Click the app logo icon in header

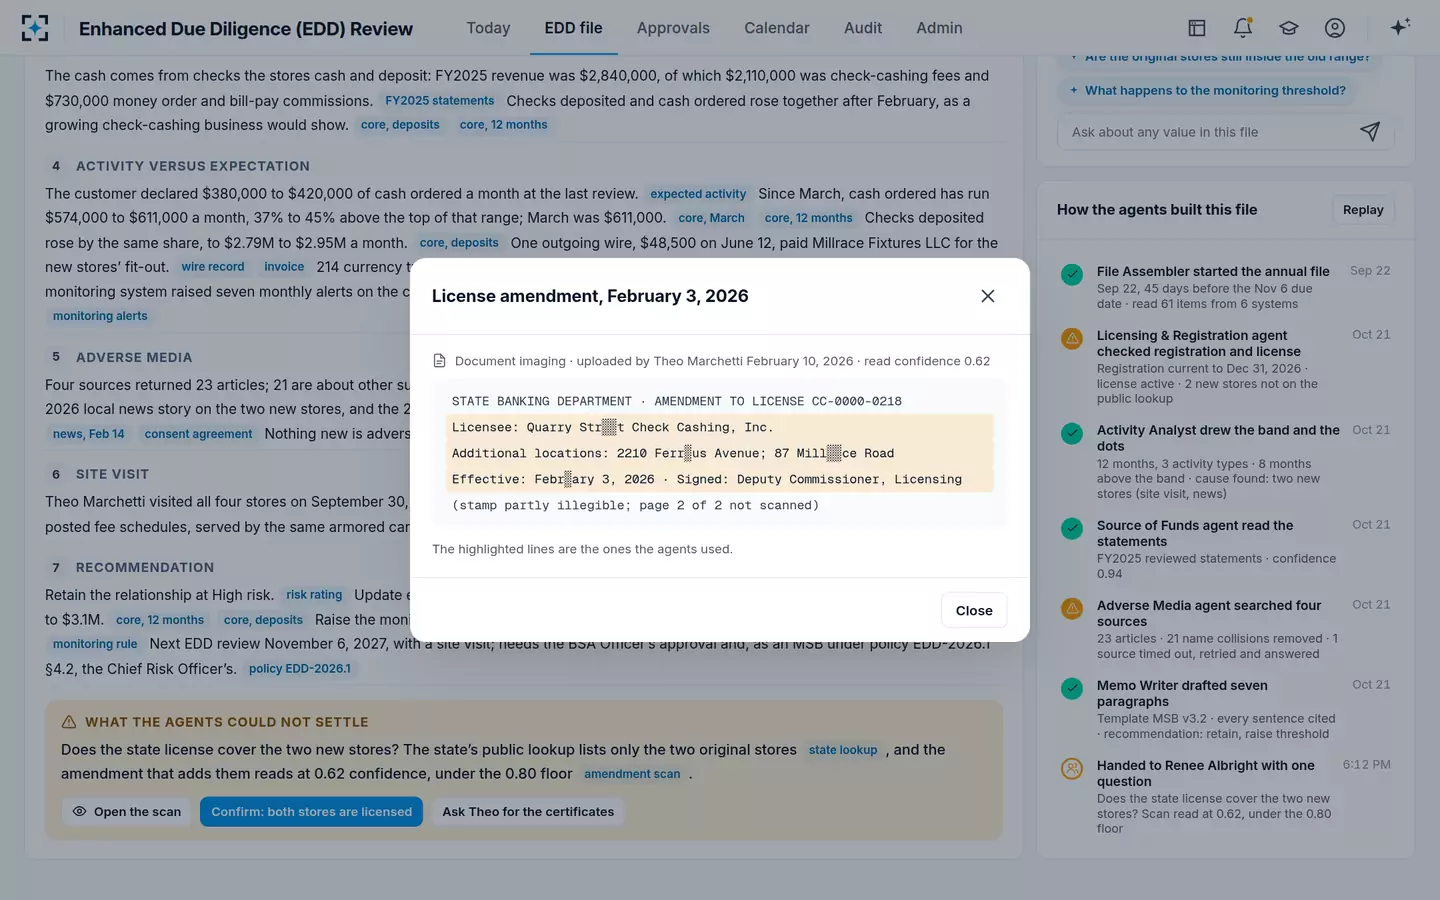(x=35, y=28)
